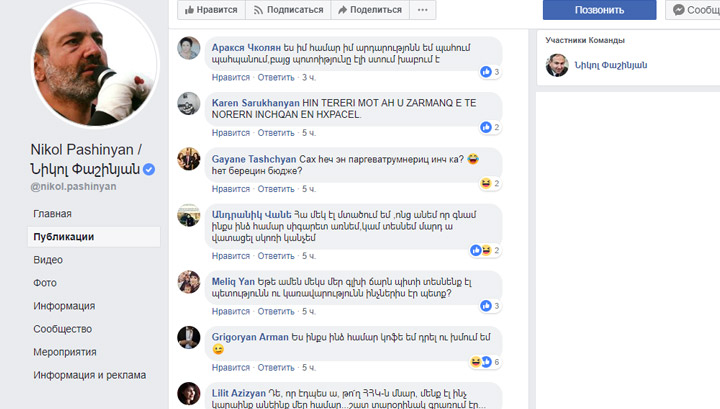Viewport: 720px width, 409px height.
Task: Open the Фото section in sidebar
Action: pyautogui.click(x=45, y=283)
